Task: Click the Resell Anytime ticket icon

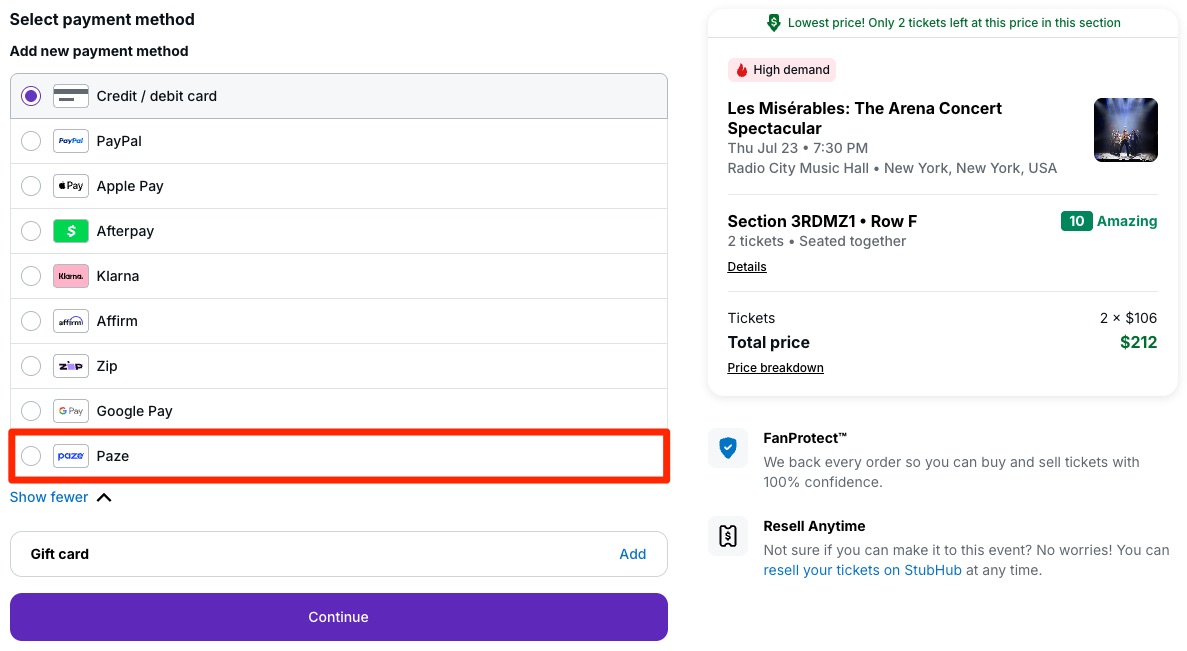Action: click(x=727, y=536)
